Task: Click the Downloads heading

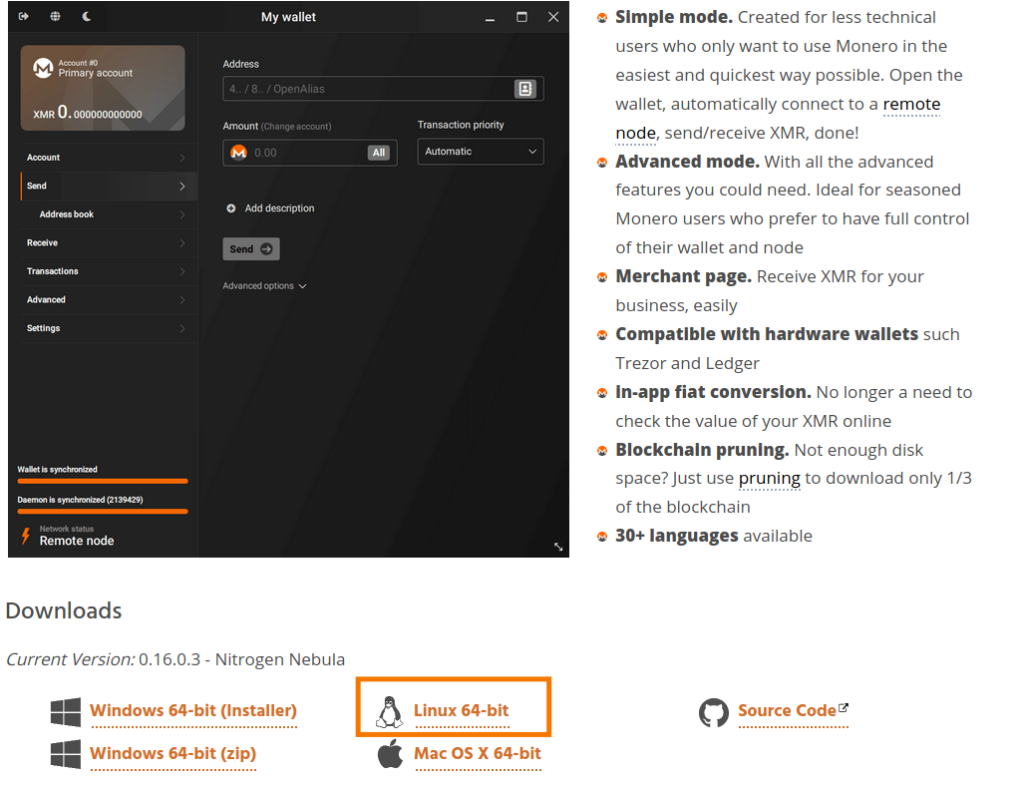Action: [63, 610]
